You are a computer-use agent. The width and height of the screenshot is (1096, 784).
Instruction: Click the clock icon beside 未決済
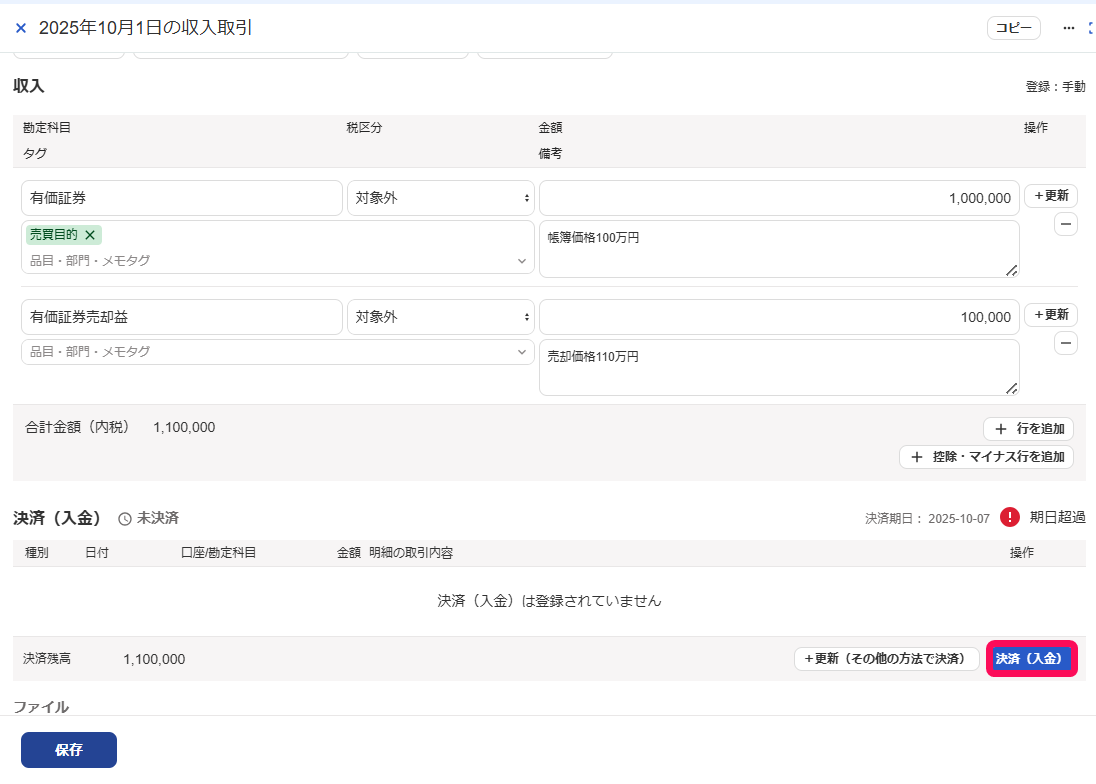(124, 518)
